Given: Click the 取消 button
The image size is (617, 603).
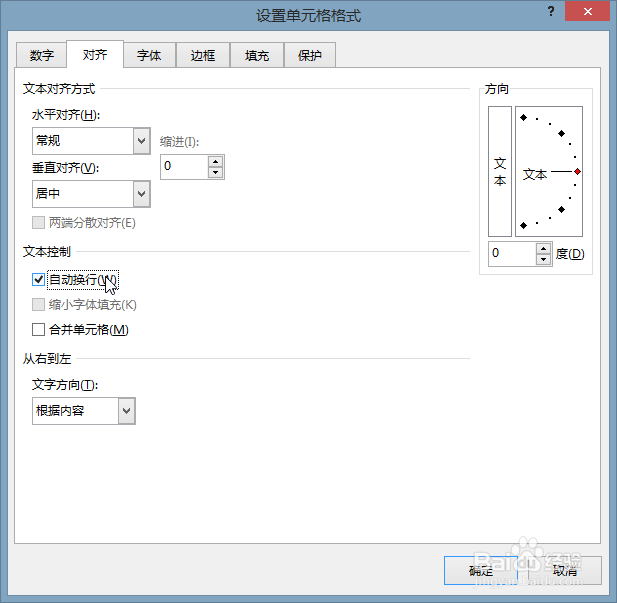Looking at the screenshot, I should (x=565, y=570).
